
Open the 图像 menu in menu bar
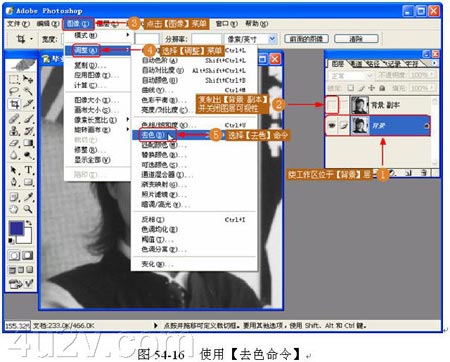[78, 24]
